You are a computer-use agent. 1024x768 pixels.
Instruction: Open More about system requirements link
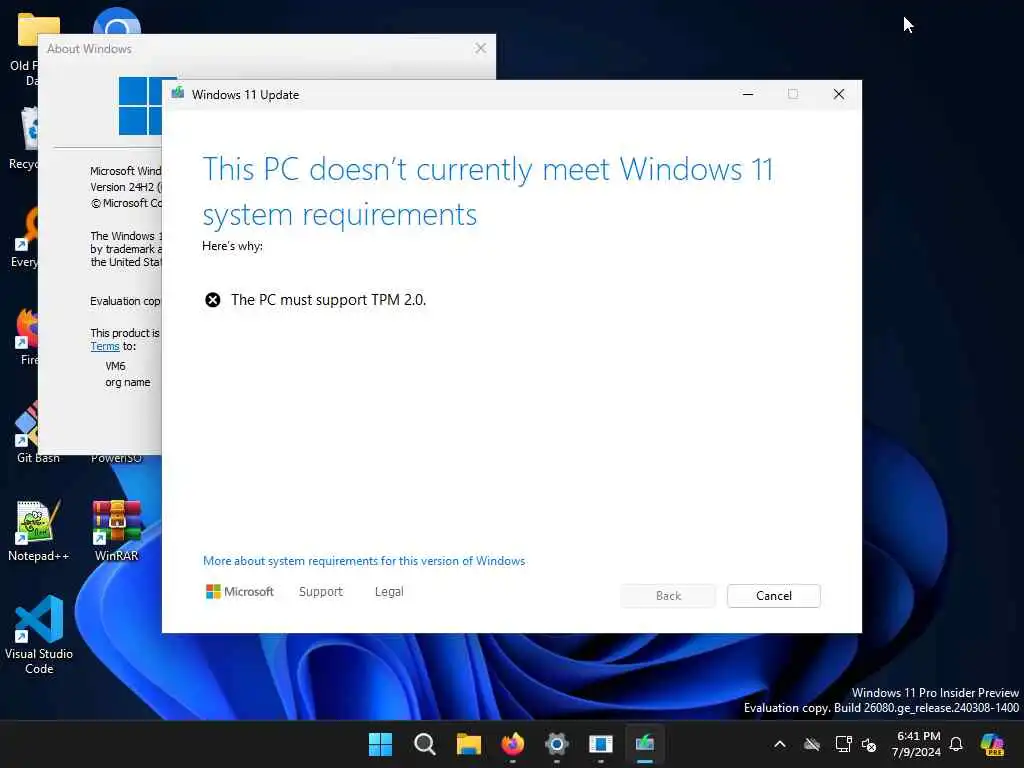(x=364, y=561)
